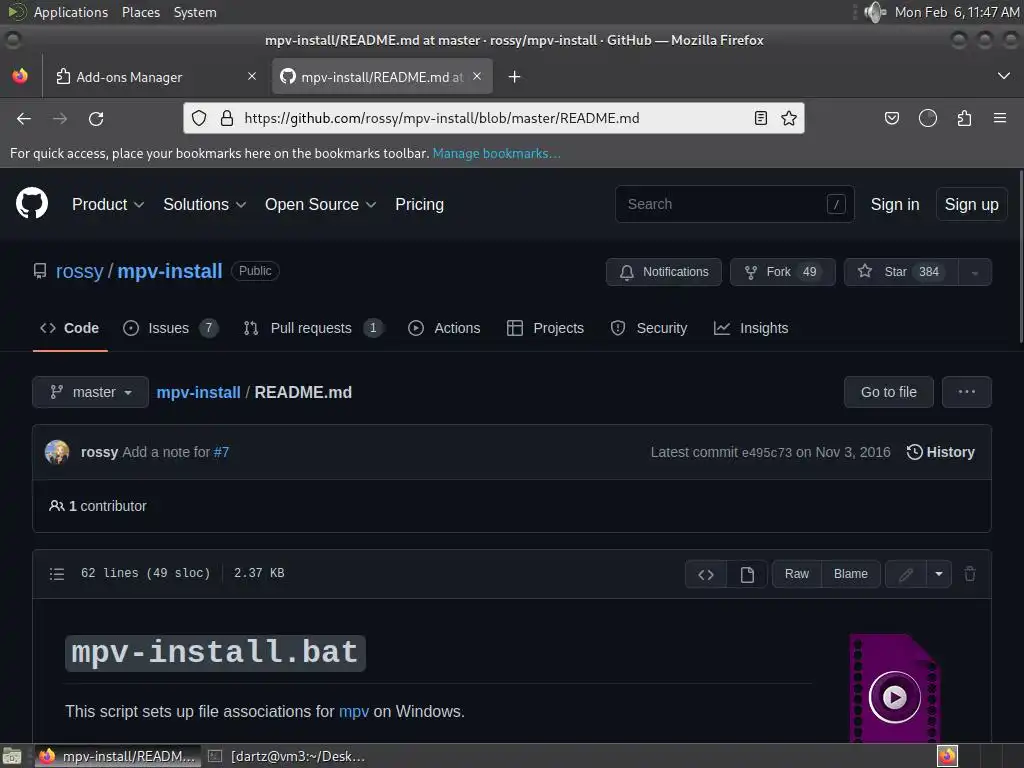Open the Projects tab

point(545,328)
